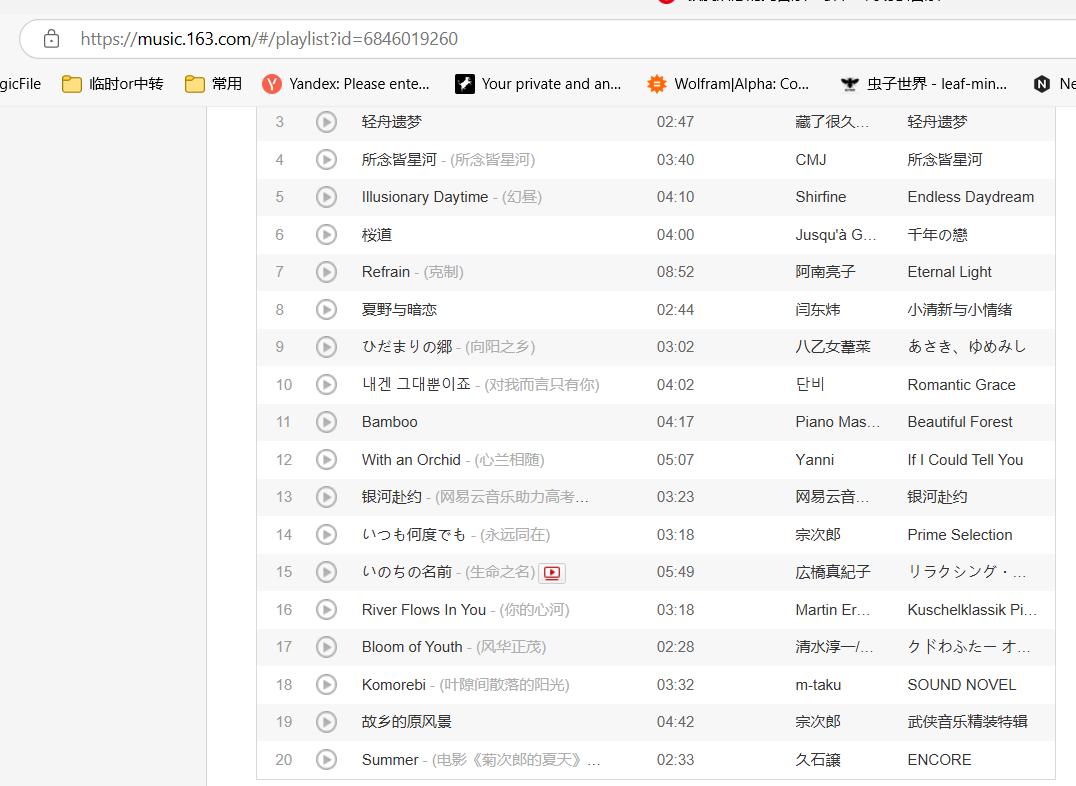Open the 临时or中转 bookmark folder
The image size is (1076, 786).
pyautogui.click(x=113, y=84)
